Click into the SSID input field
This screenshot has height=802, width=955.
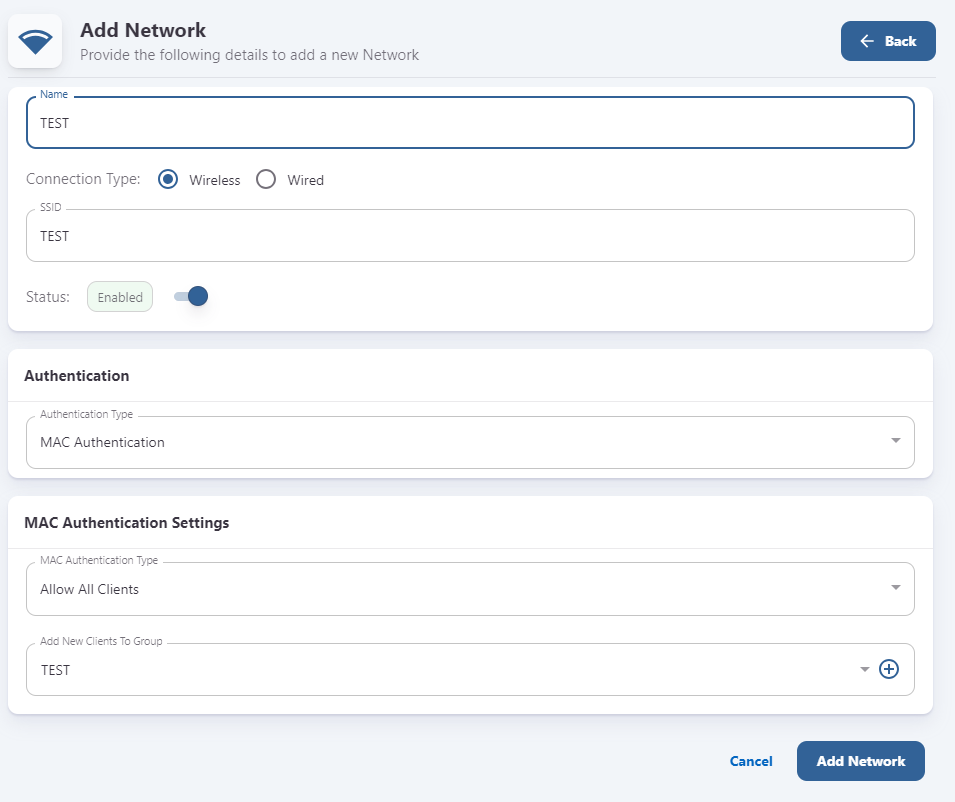470,236
